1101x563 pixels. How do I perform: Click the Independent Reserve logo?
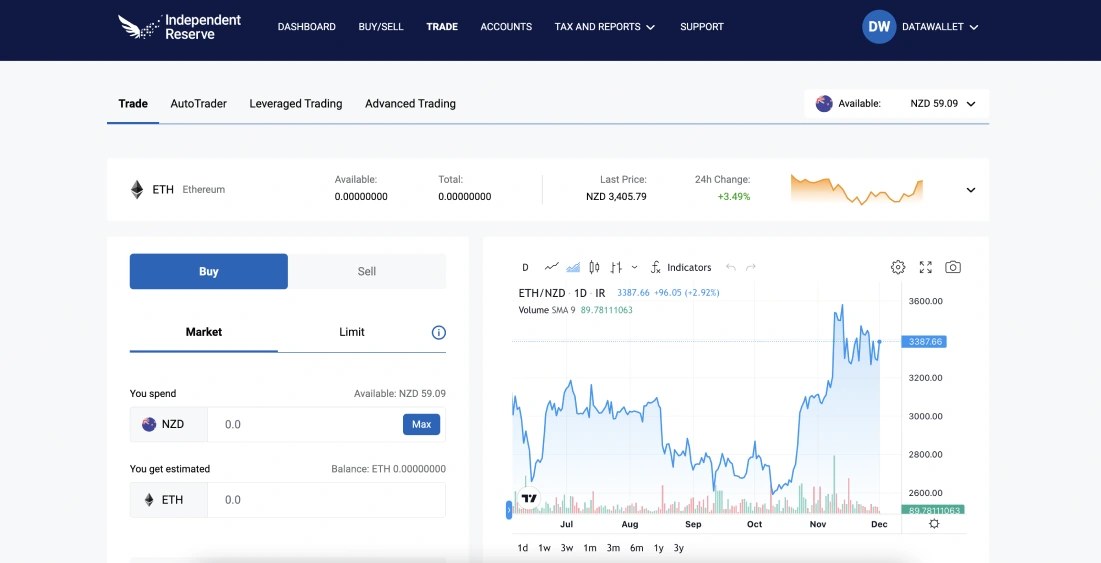(179, 27)
